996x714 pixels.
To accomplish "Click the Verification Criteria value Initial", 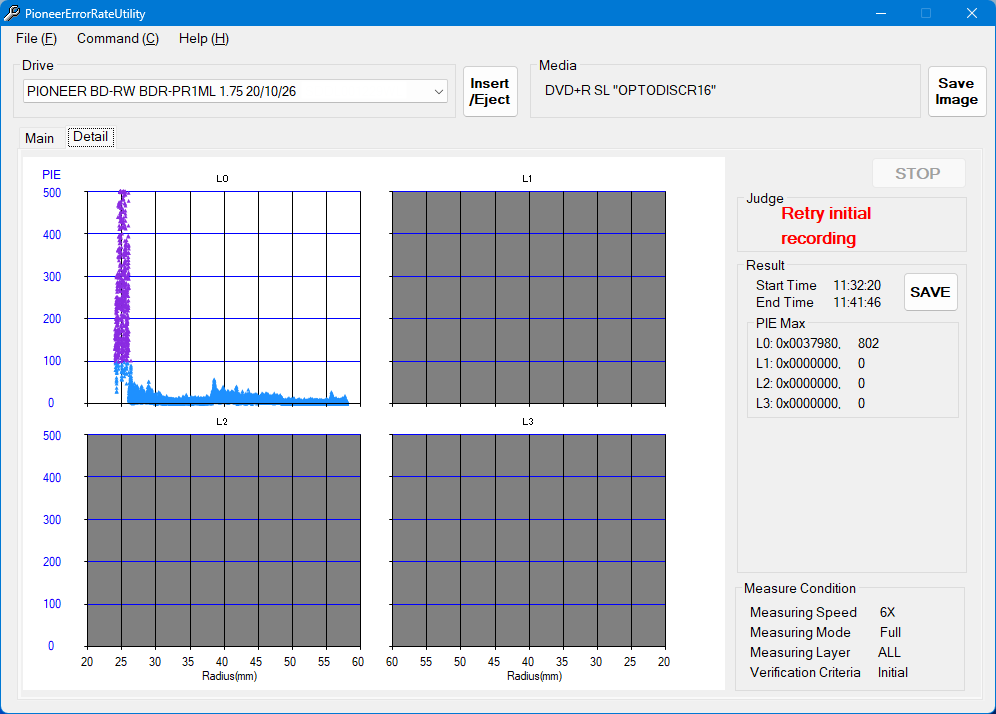I will tap(892, 672).
